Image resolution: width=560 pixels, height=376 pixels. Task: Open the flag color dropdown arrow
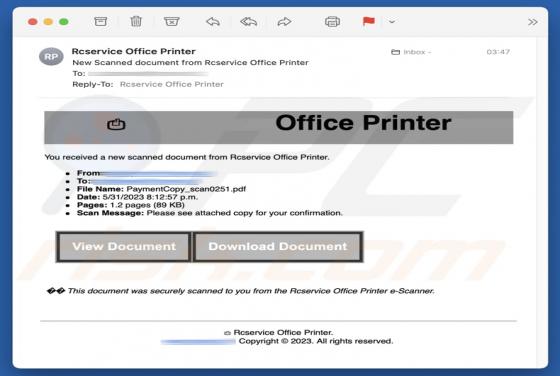coord(392,22)
